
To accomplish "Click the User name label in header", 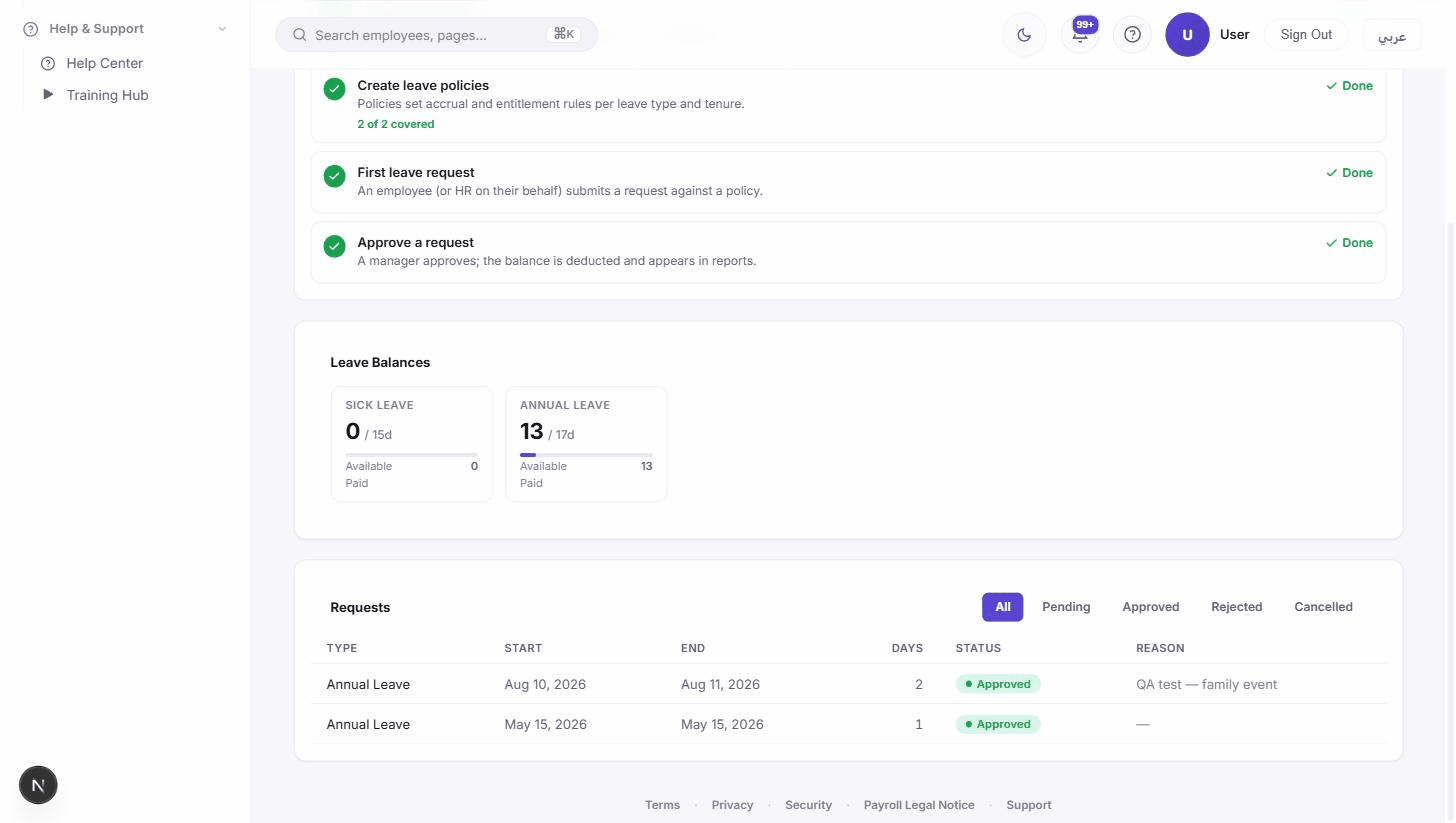I will point(1234,34).
